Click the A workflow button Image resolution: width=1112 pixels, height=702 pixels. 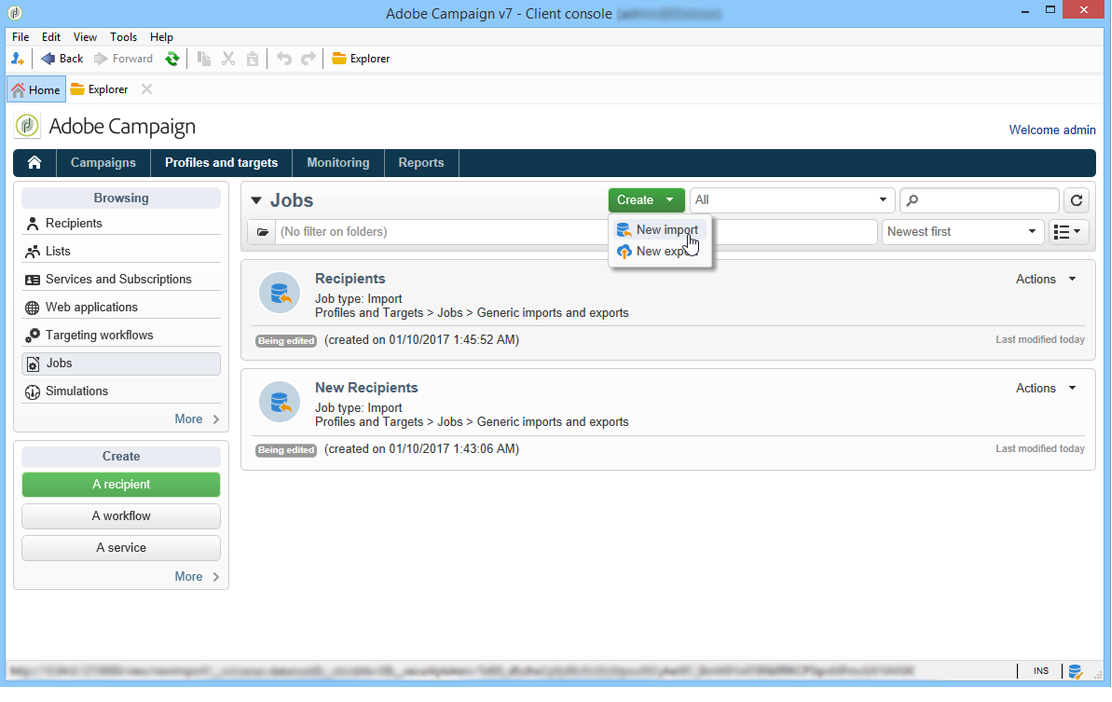click(121, 516)
